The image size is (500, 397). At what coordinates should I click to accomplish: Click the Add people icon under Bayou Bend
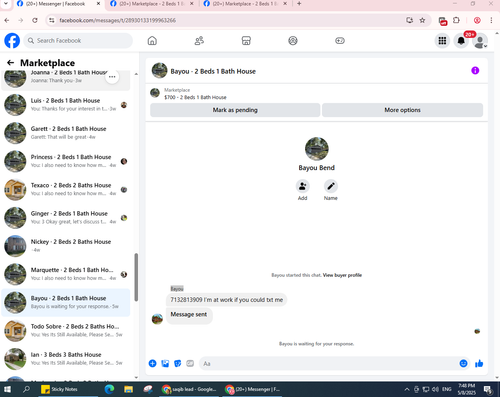point(302,186)
